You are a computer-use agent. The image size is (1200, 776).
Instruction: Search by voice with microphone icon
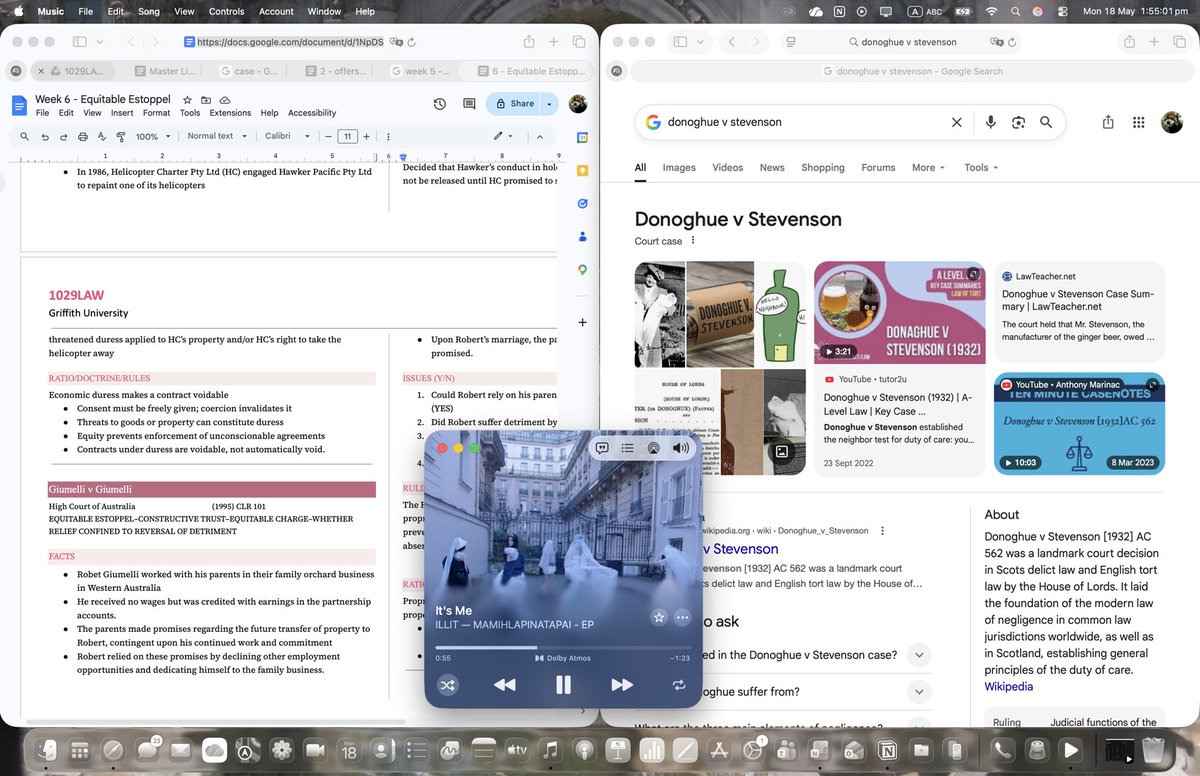990,122
